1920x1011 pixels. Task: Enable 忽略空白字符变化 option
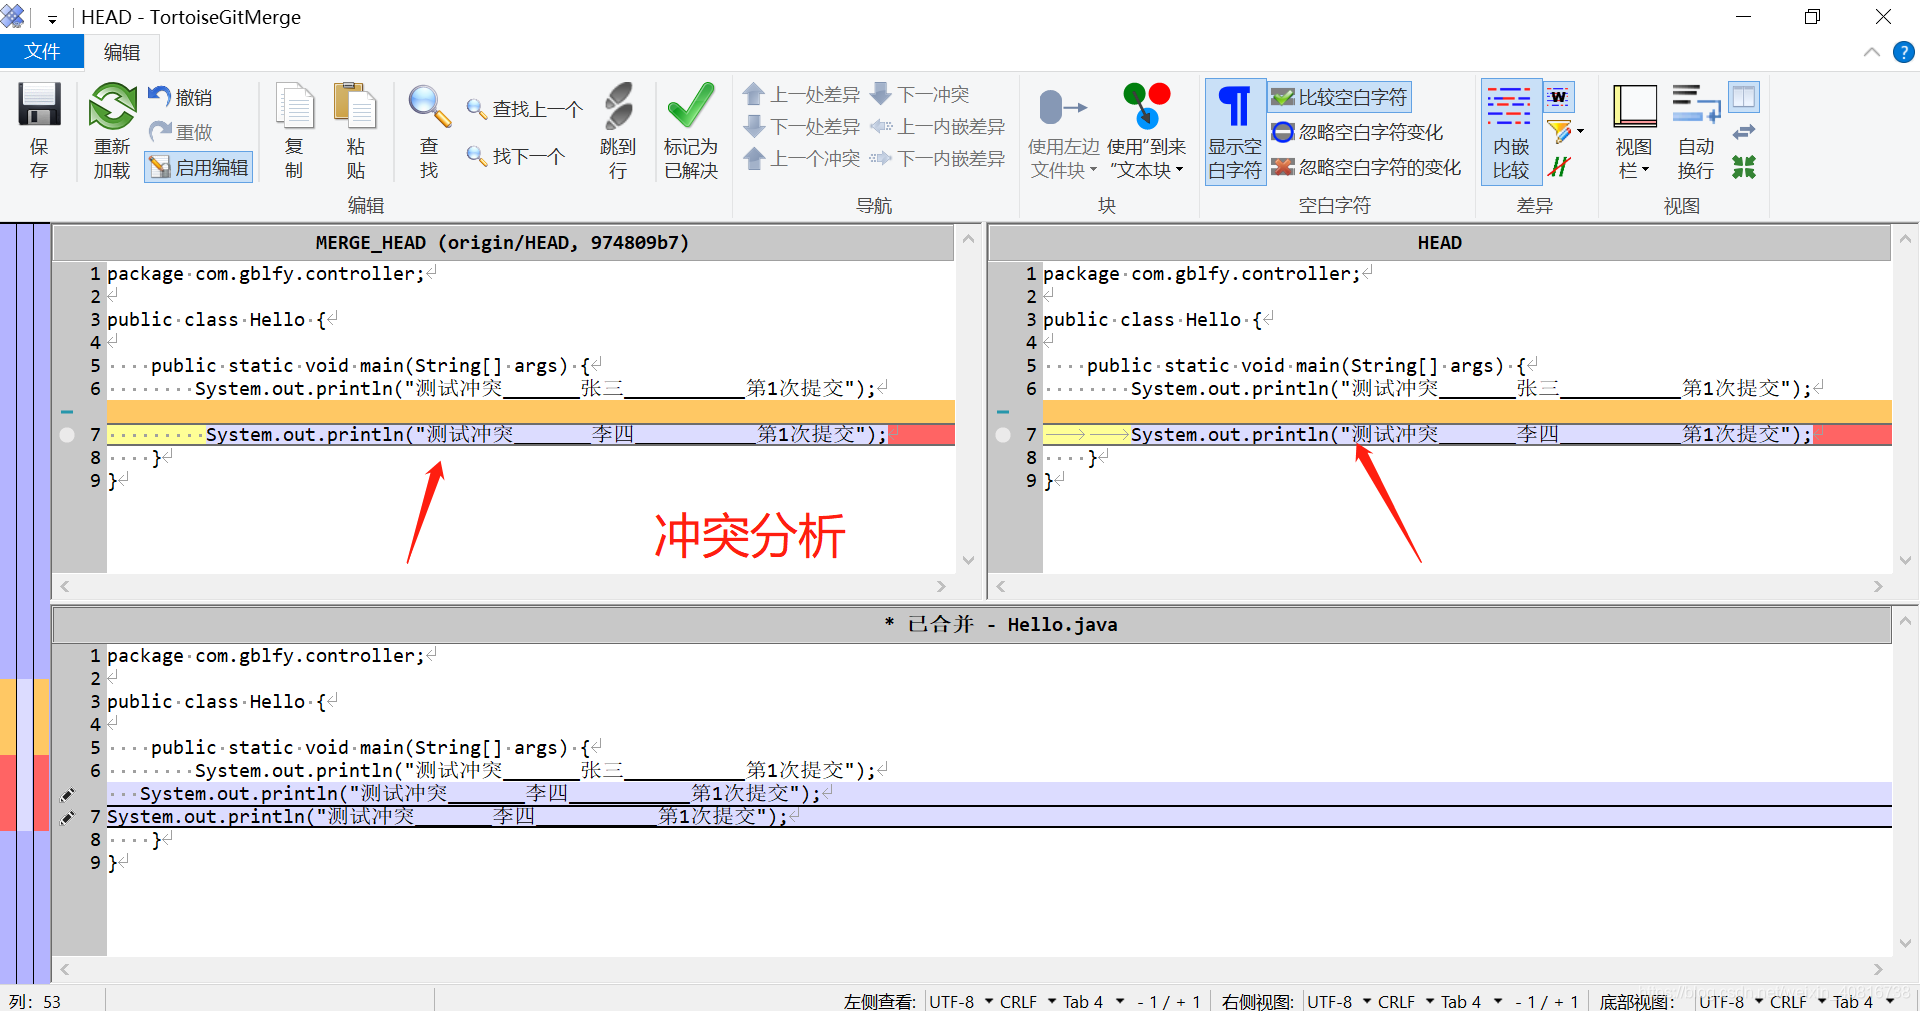click(1360, 131)
